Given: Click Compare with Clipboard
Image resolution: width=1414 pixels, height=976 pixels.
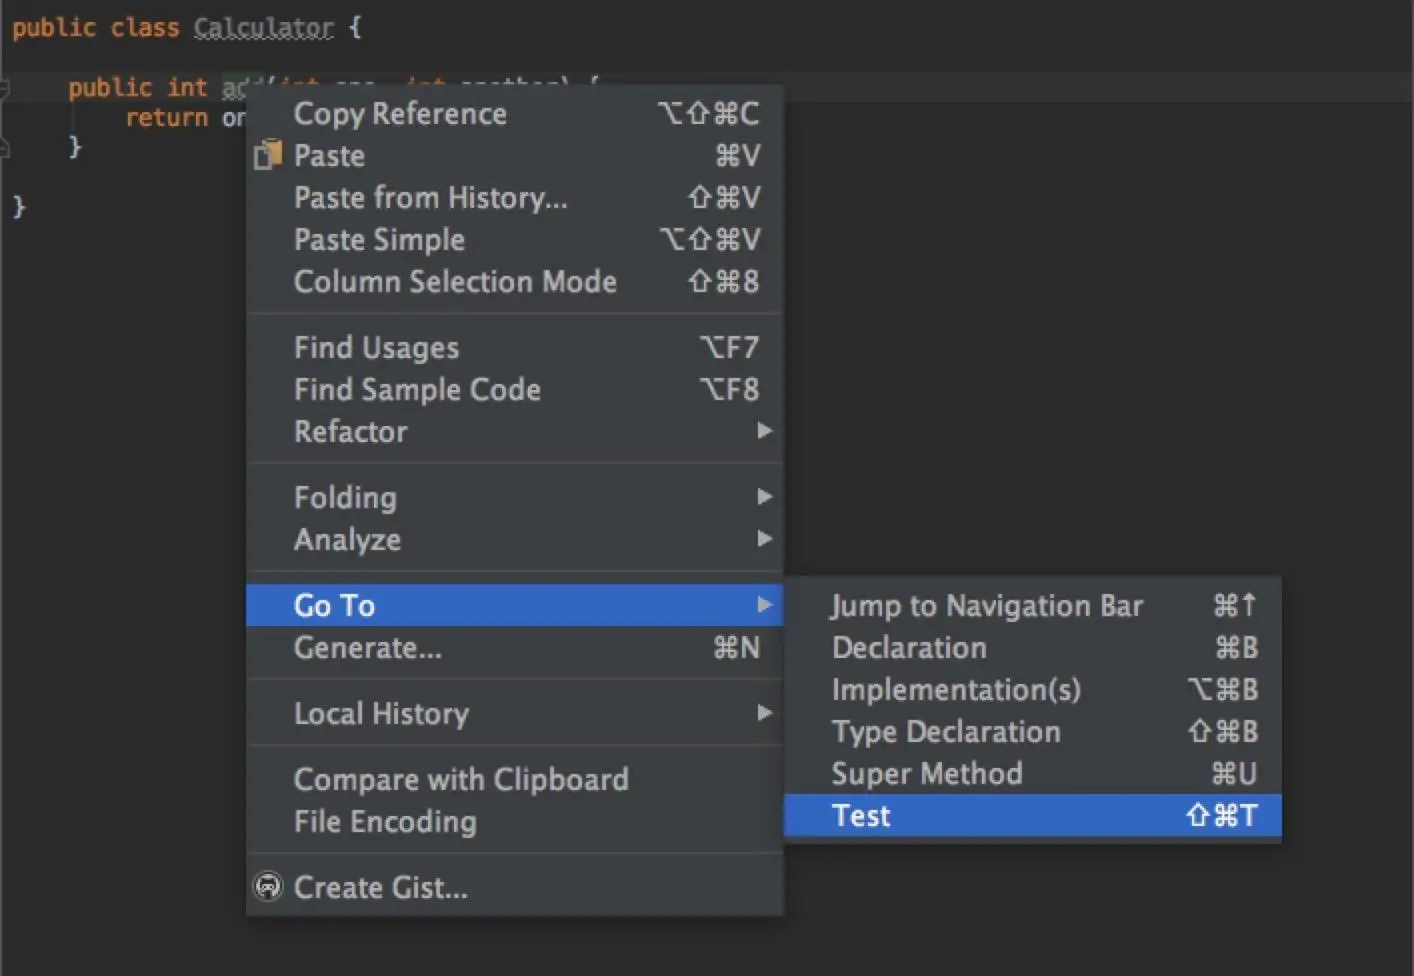Looking at the screenshot, I should (461, 779).
